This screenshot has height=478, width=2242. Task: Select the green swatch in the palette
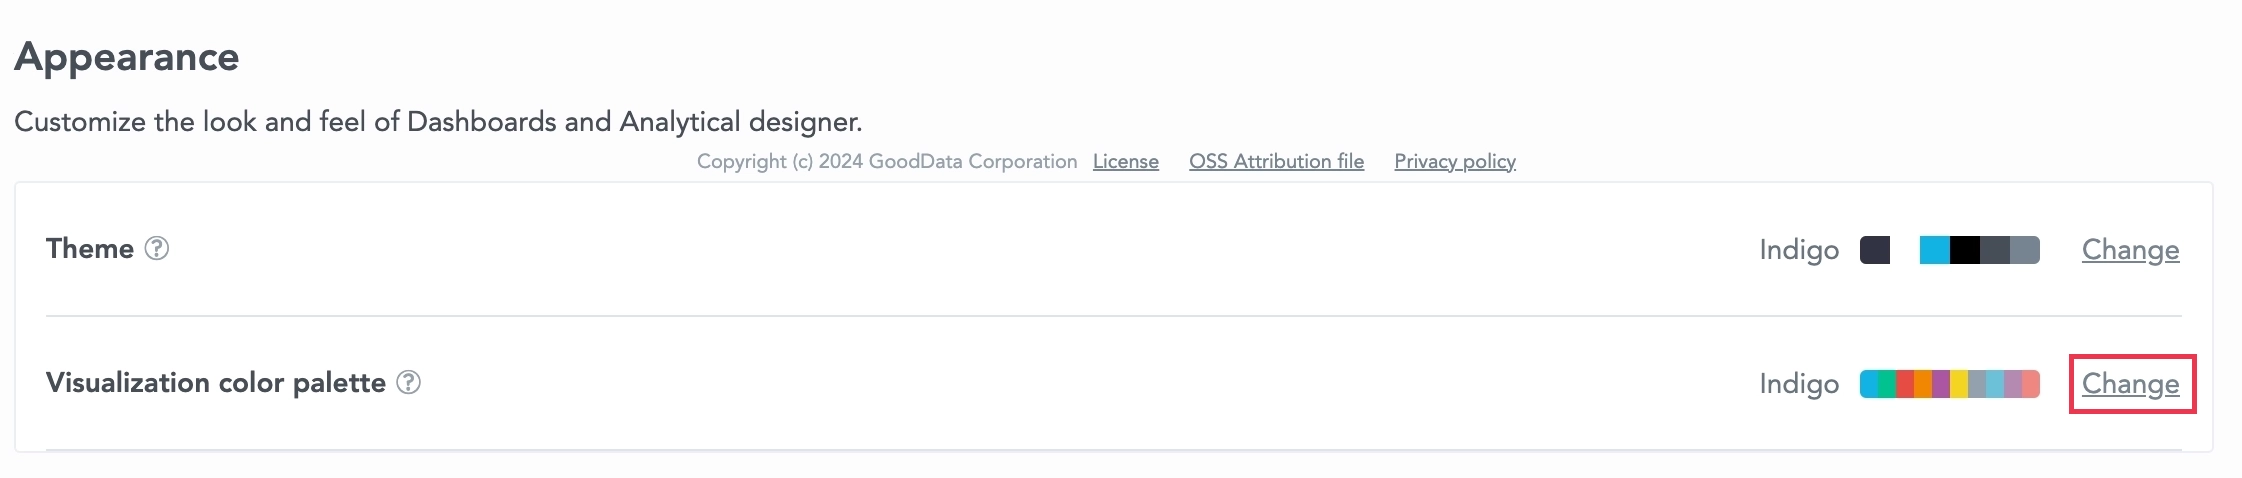[x=1887, y=384]
